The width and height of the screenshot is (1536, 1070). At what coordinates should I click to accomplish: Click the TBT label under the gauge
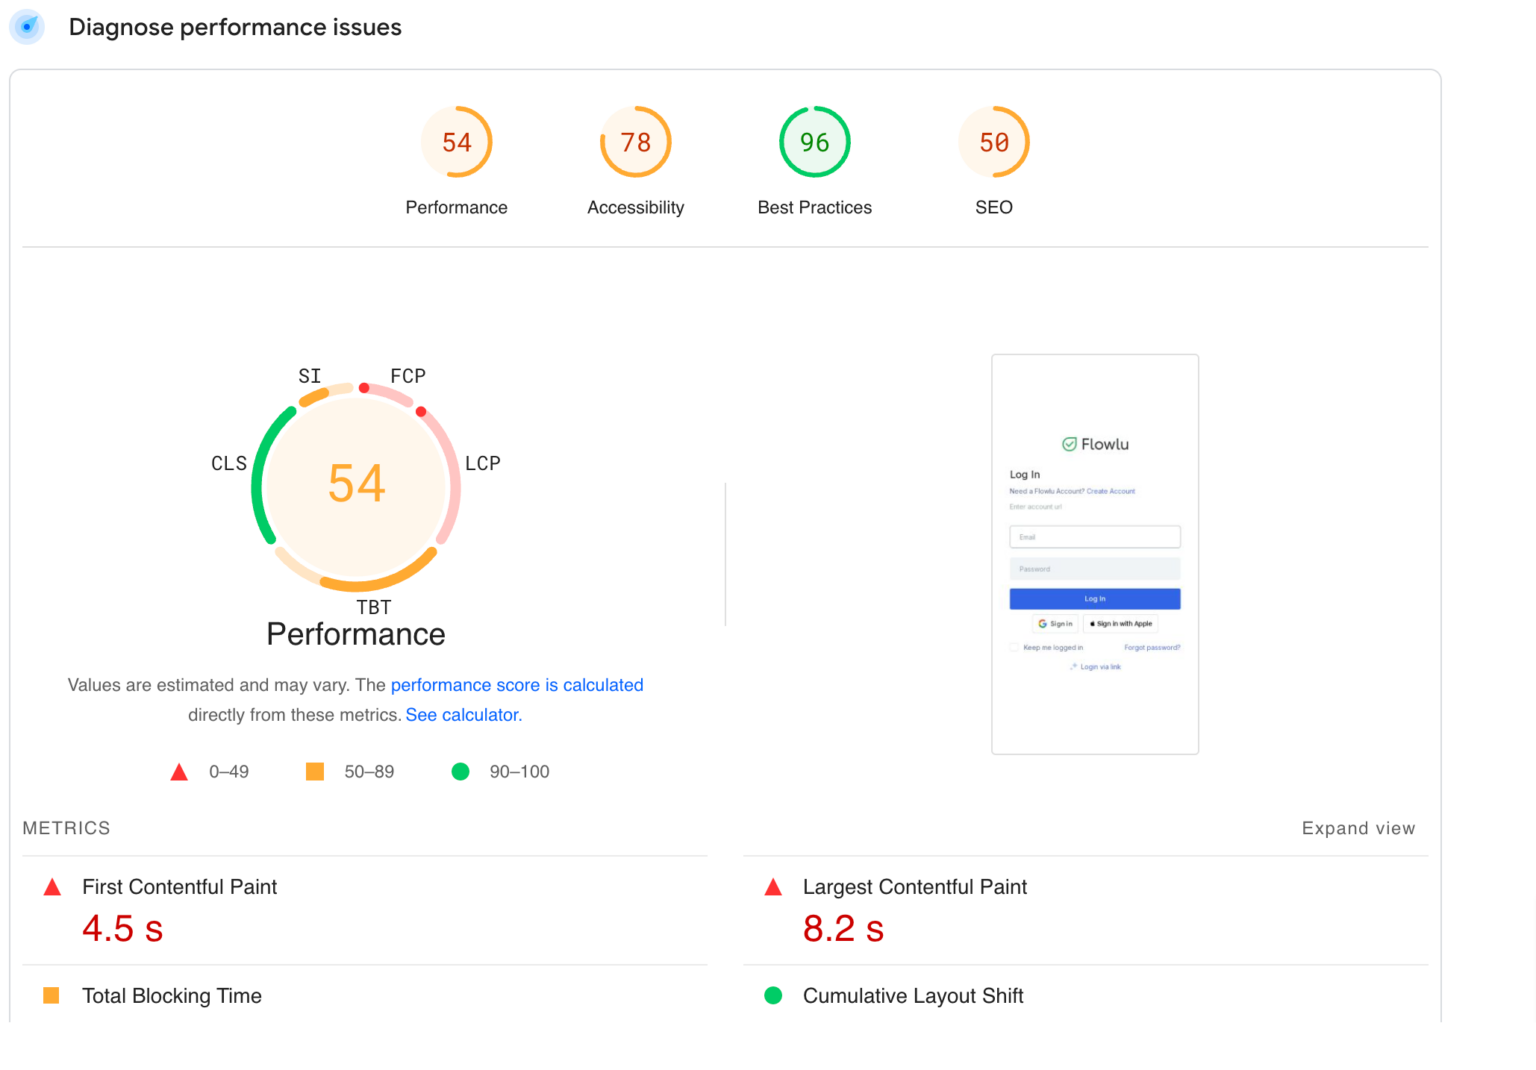(x=374, y=607)
